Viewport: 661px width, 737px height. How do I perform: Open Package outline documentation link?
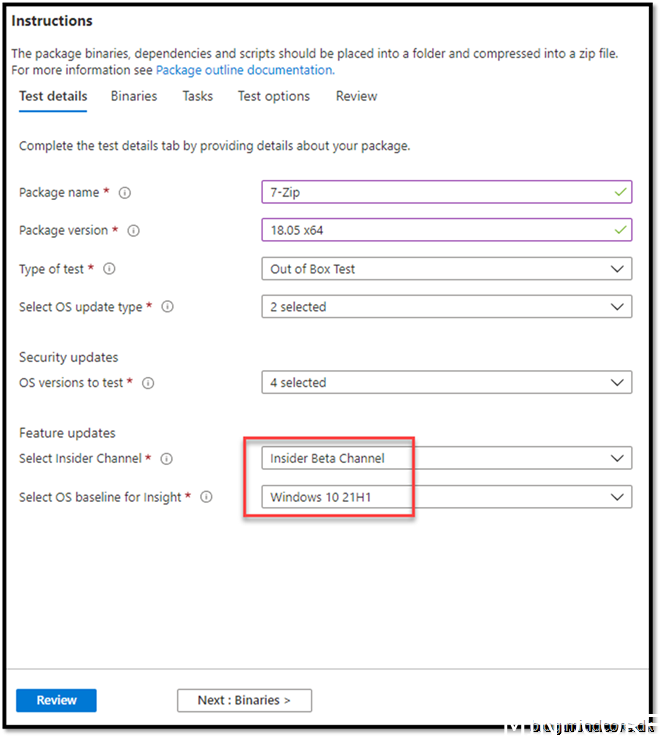[x=244, y=70]
